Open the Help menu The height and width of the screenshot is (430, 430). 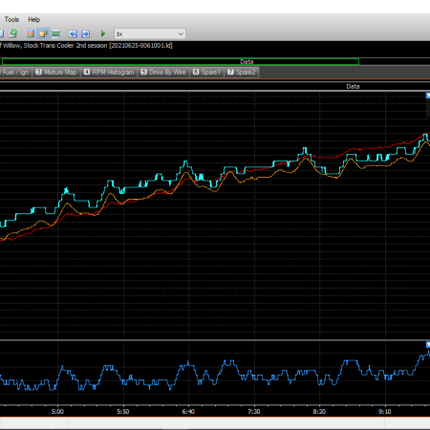coord(34,20)
